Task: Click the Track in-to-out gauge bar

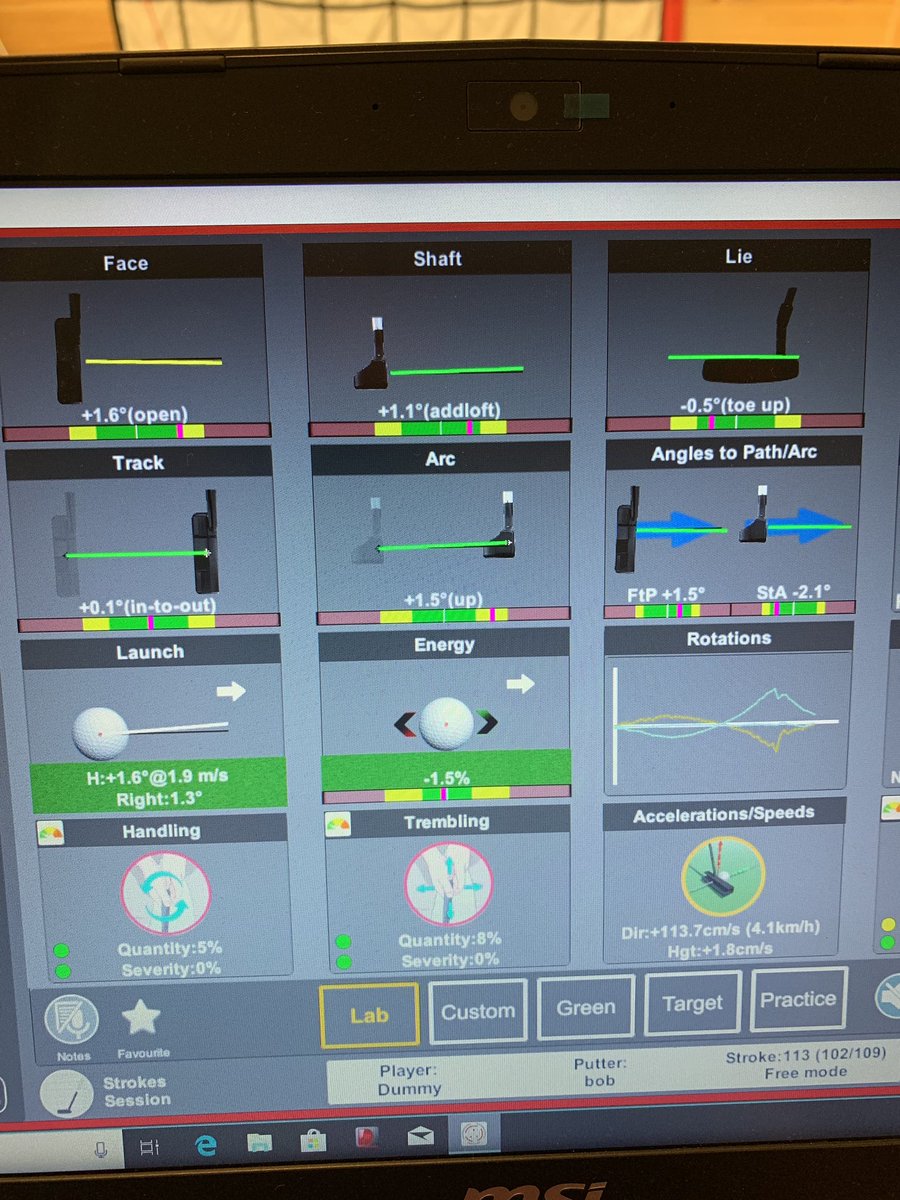Action: (147, 622)
